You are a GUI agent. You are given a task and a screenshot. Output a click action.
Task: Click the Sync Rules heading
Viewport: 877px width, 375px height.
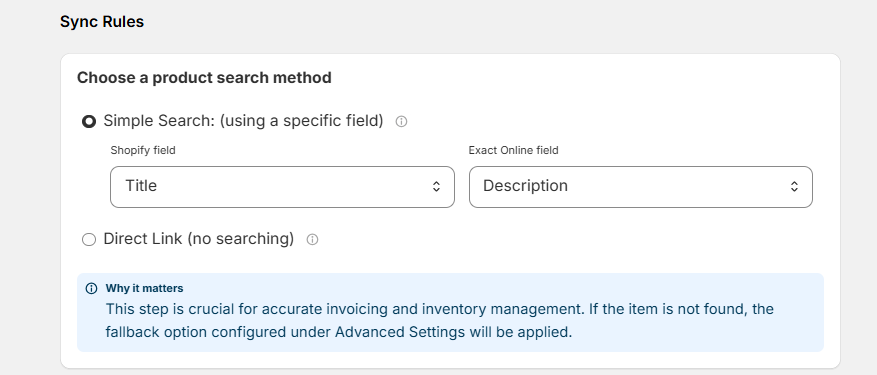[x=102, y=22]
